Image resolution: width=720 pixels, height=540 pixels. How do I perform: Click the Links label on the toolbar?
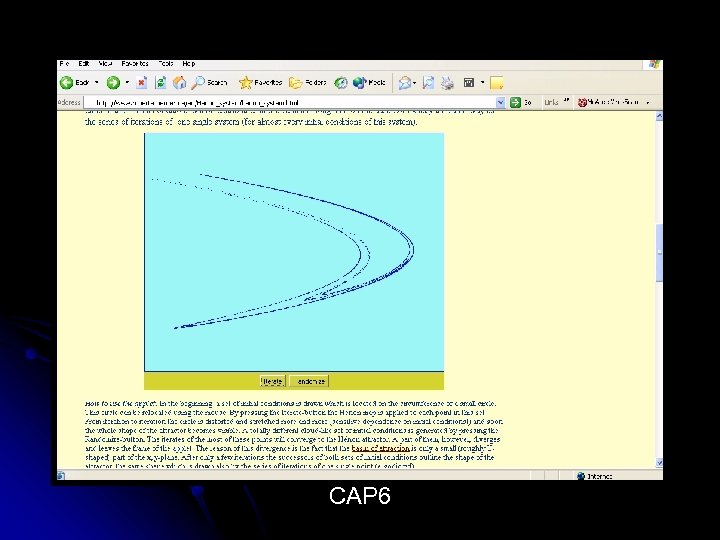click(x=551, y=102)
